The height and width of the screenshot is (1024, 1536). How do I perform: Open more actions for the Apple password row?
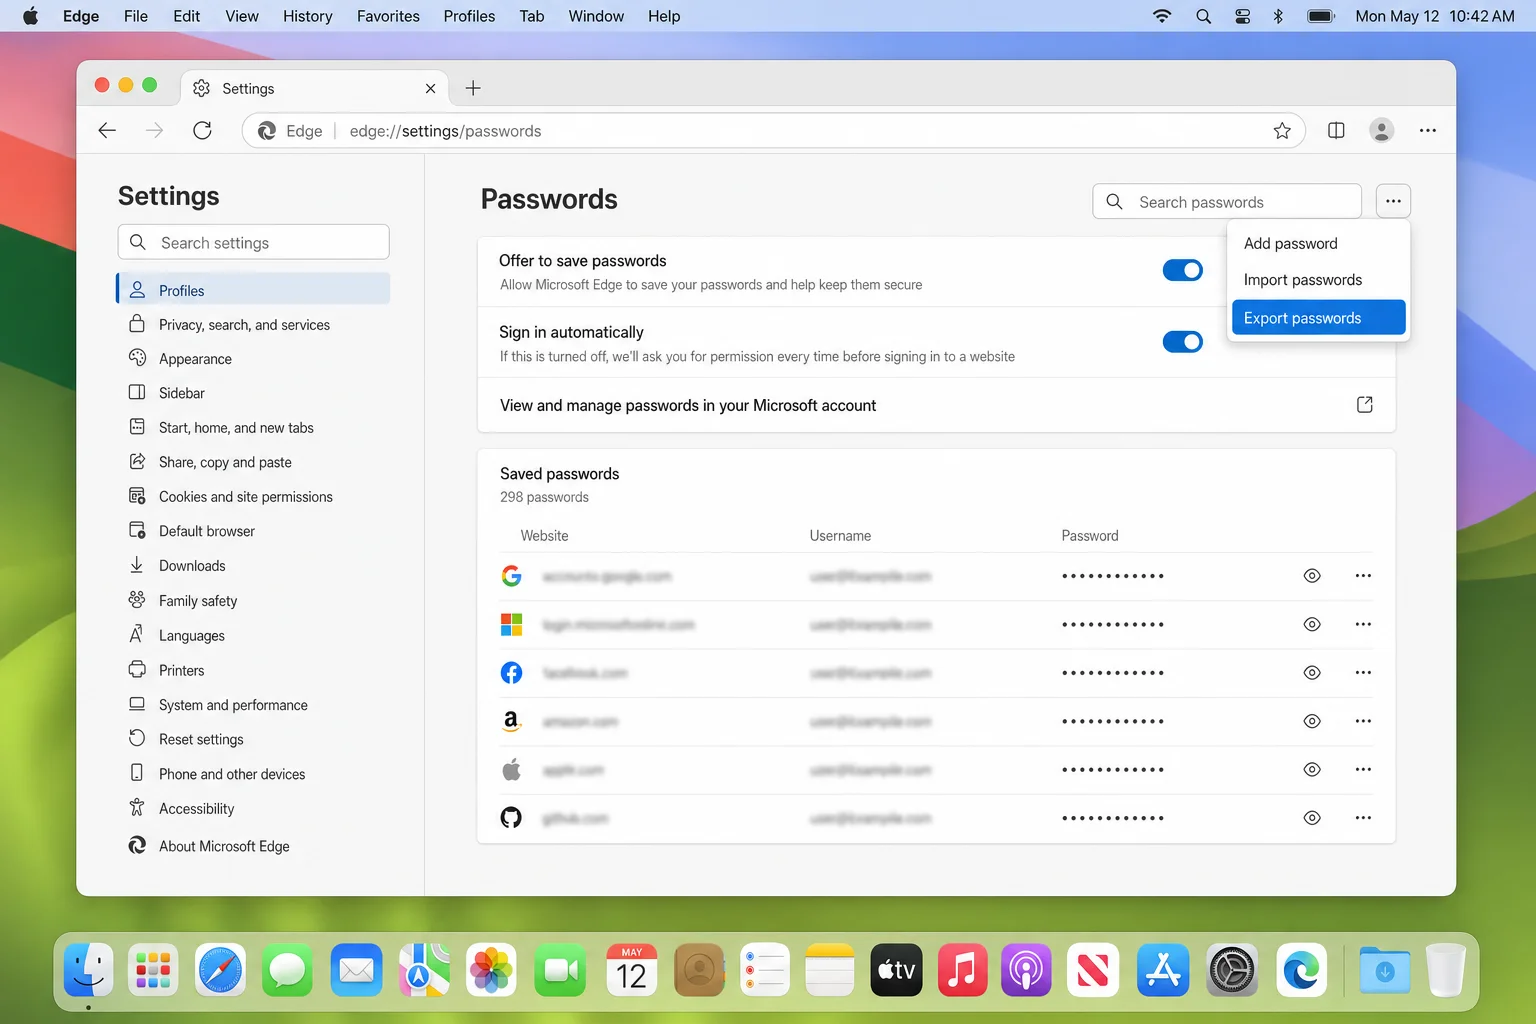click(x=1363, y=769)
